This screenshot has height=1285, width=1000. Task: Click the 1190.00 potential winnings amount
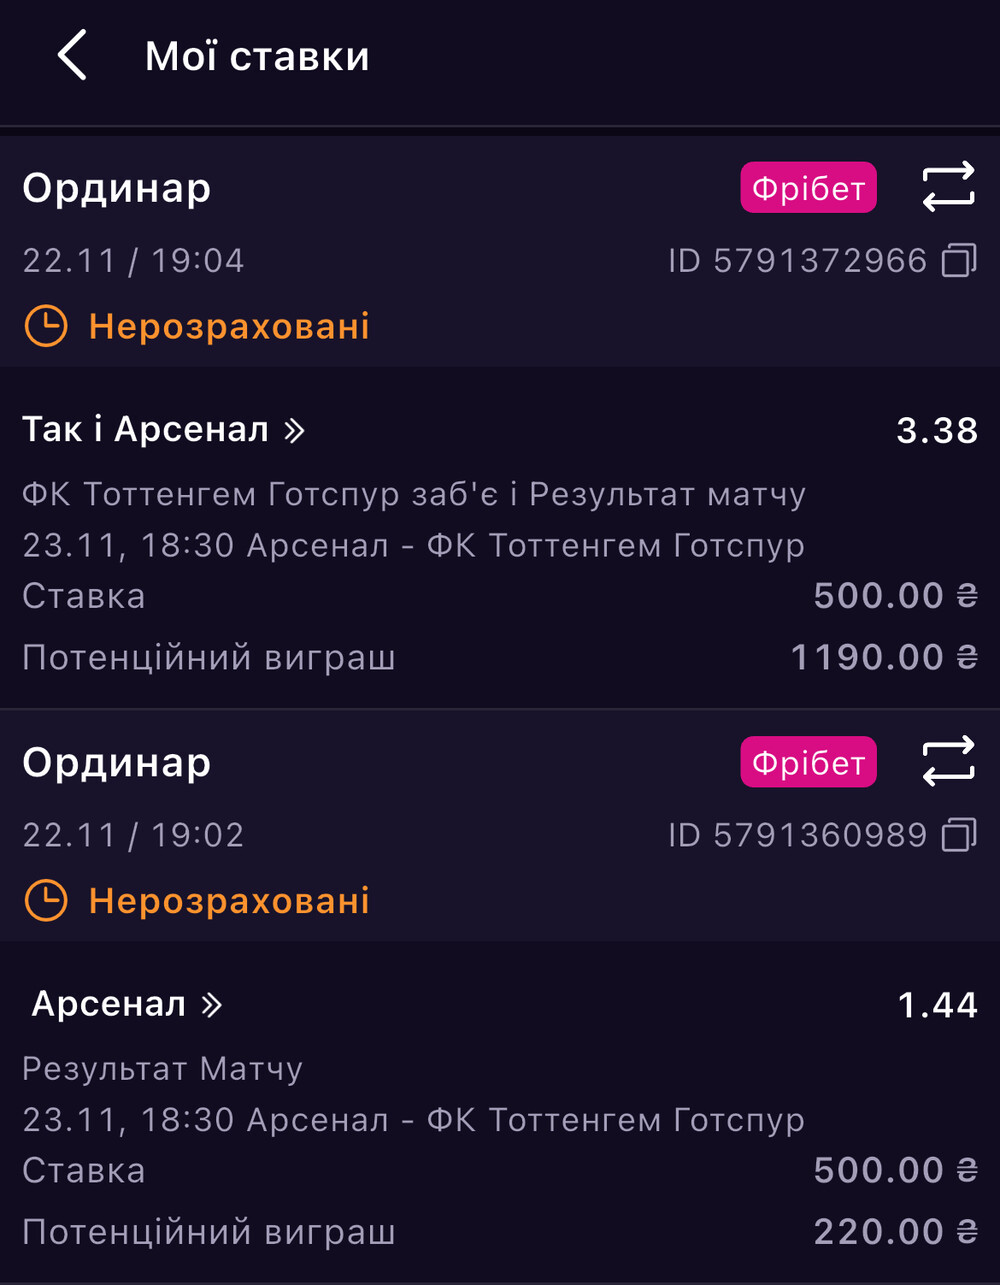[x=867, y=657]
